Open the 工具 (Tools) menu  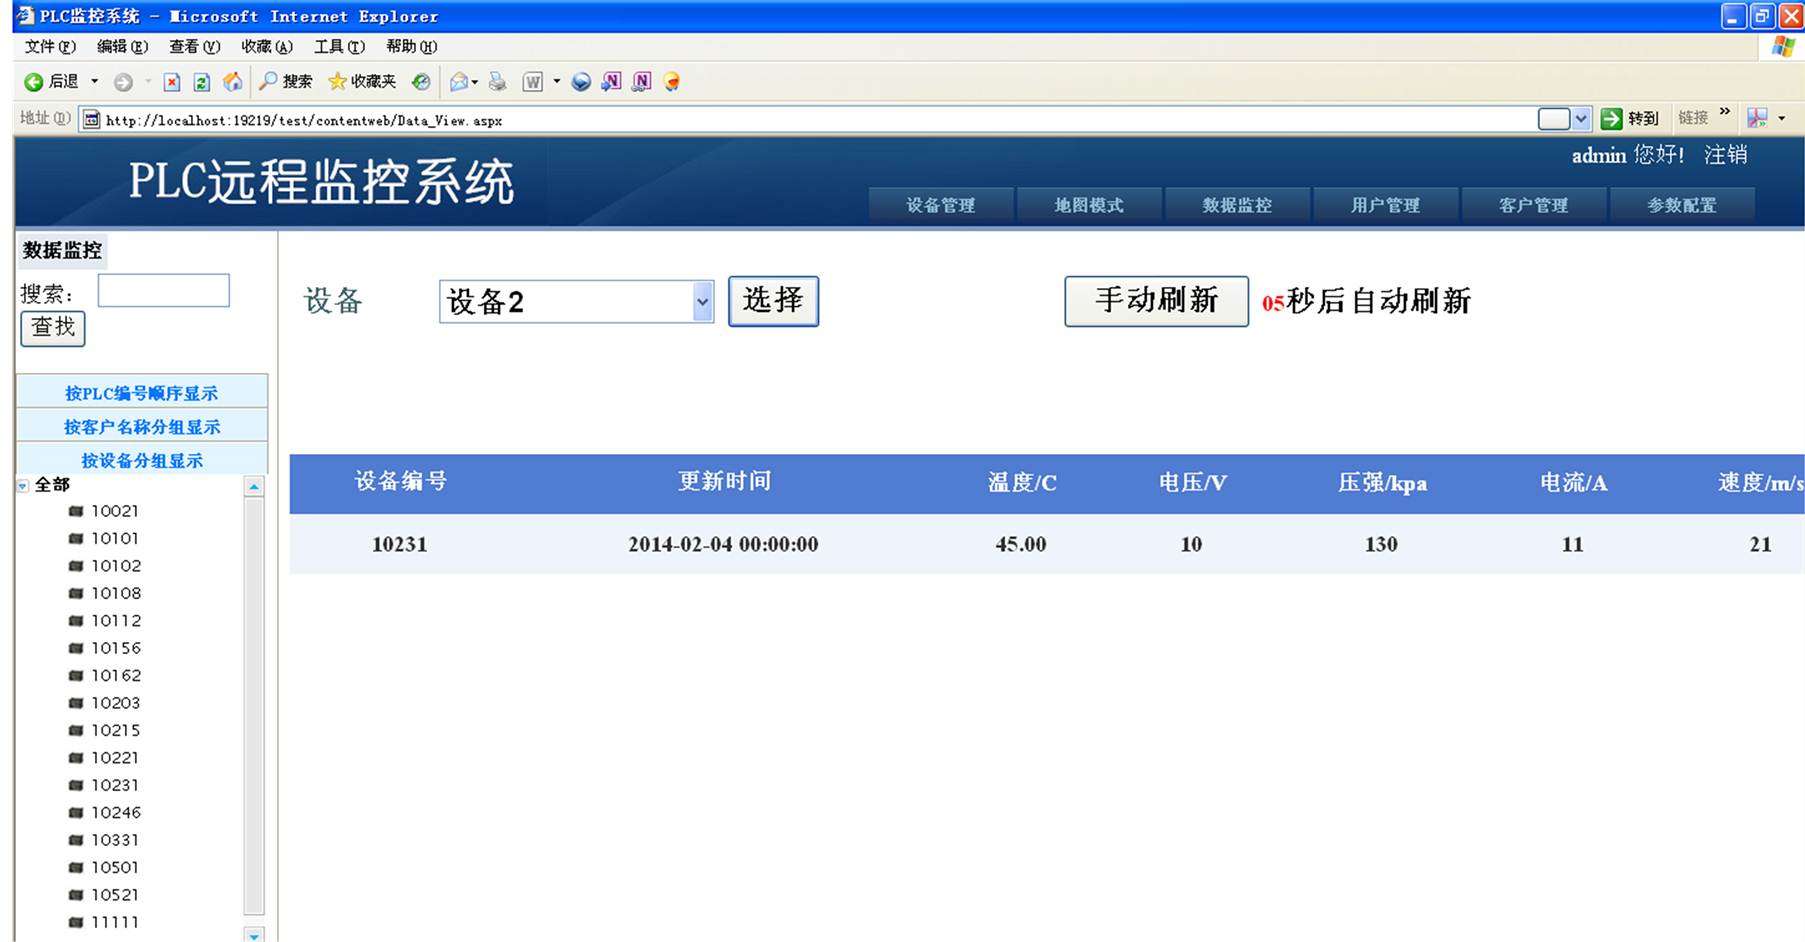tap(339, 47)
